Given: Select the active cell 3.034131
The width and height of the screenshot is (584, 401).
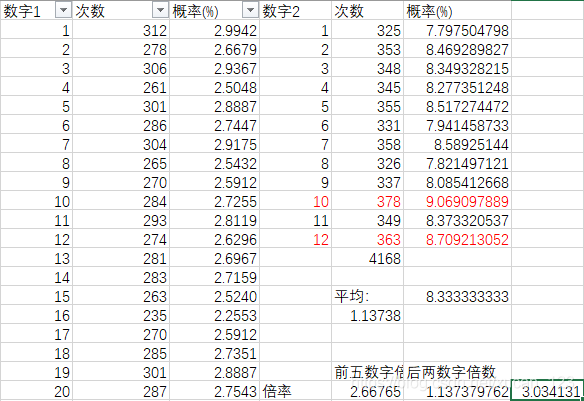Looking at the screenshot, I should point(548,391).
